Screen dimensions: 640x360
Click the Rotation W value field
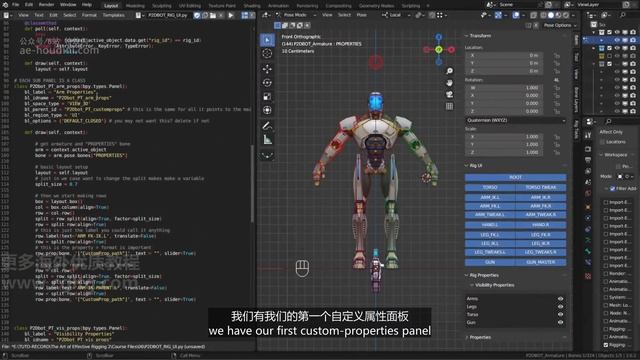[504, 88]
